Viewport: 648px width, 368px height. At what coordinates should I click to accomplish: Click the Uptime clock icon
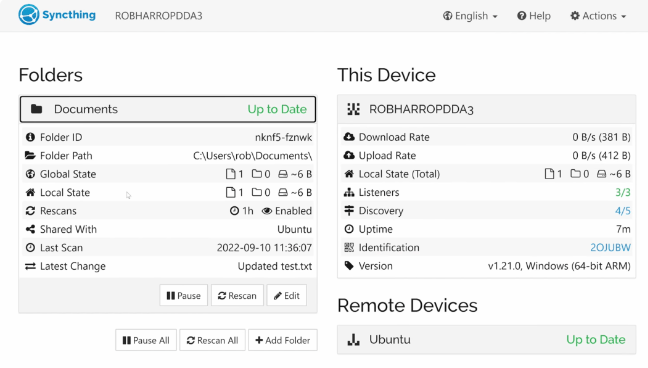(x=349, y=229)
